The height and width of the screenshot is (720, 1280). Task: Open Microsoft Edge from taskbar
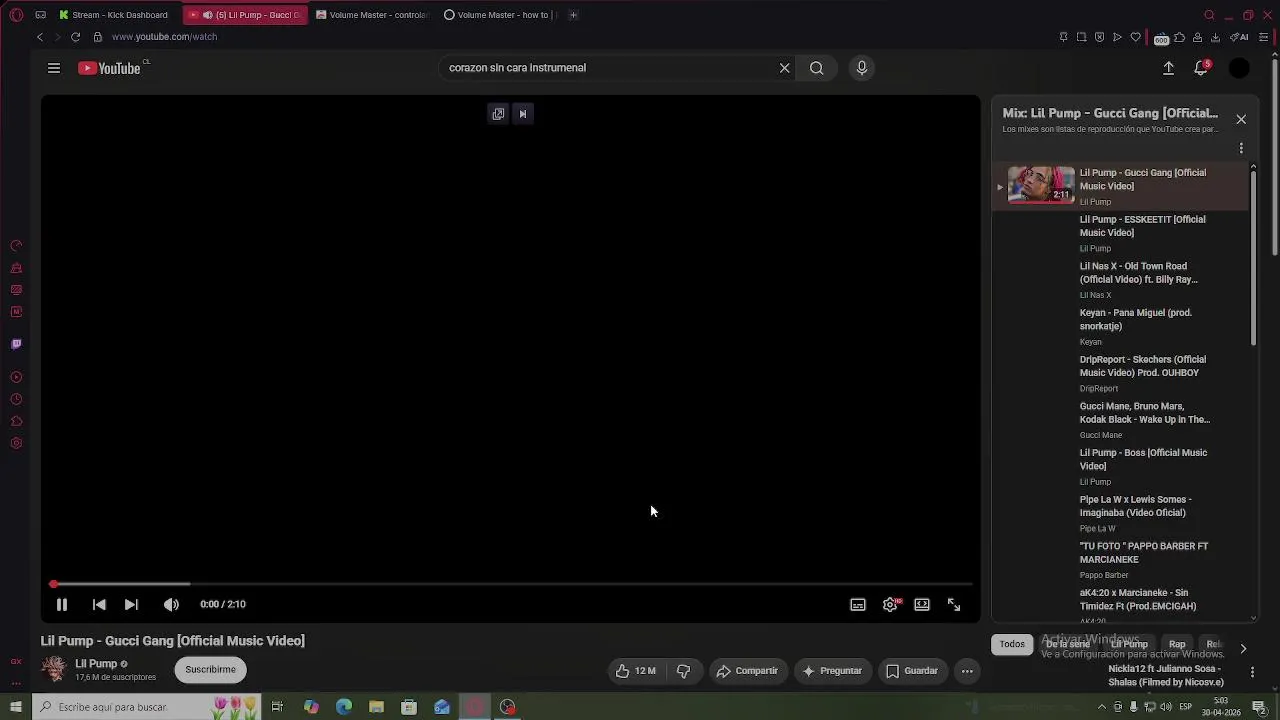pos(344,707)
